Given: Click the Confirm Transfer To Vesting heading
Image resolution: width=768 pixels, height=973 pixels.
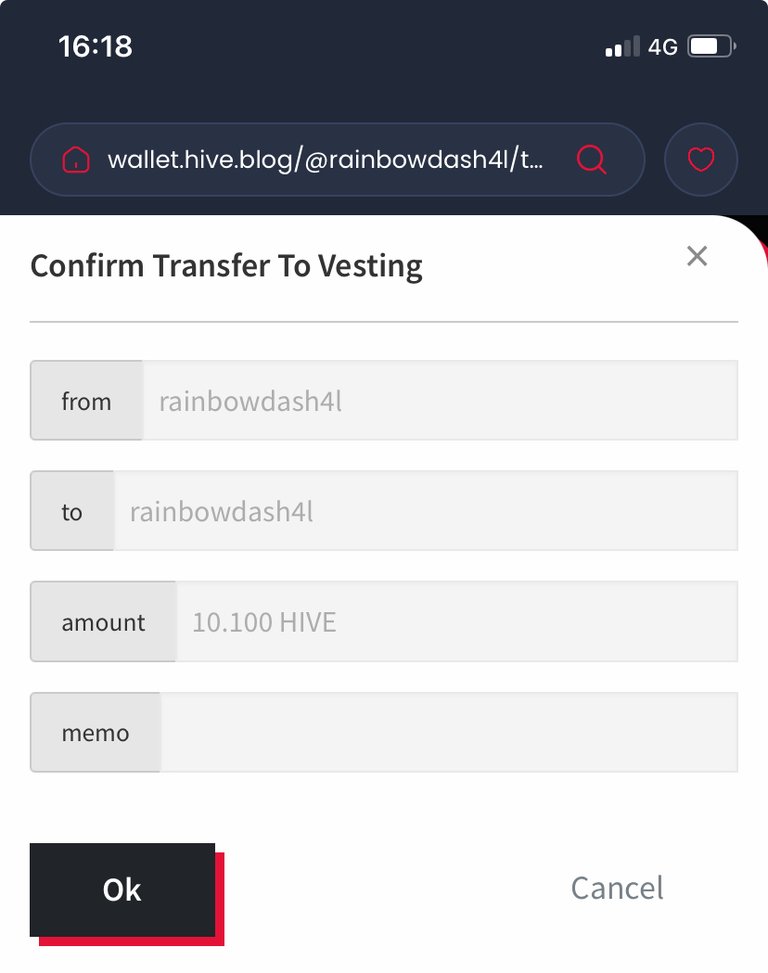Looking at the screenshot, I should pyautogui.click(x=226, y=266).
